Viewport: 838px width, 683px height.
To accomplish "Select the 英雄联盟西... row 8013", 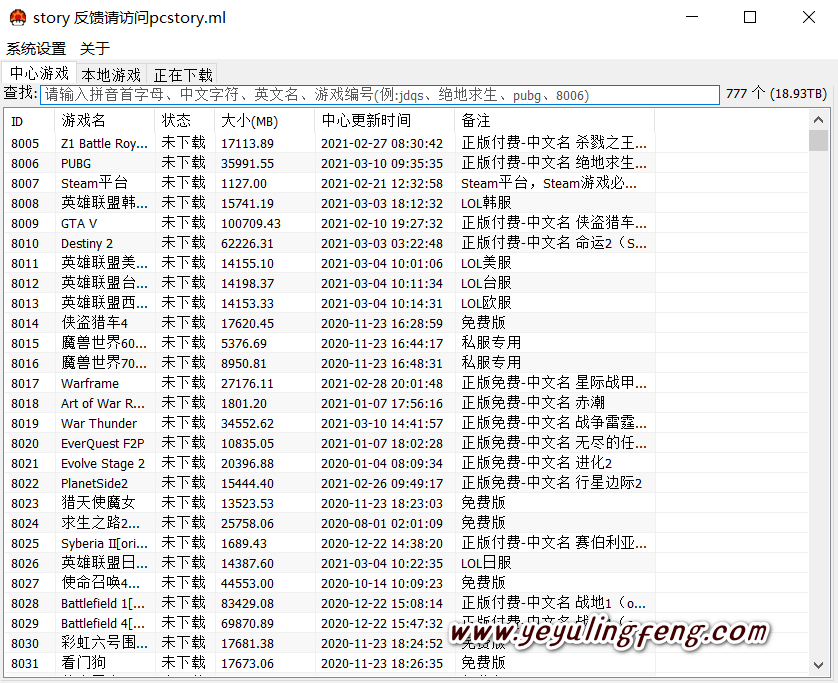I will click(x=406, y=303).
